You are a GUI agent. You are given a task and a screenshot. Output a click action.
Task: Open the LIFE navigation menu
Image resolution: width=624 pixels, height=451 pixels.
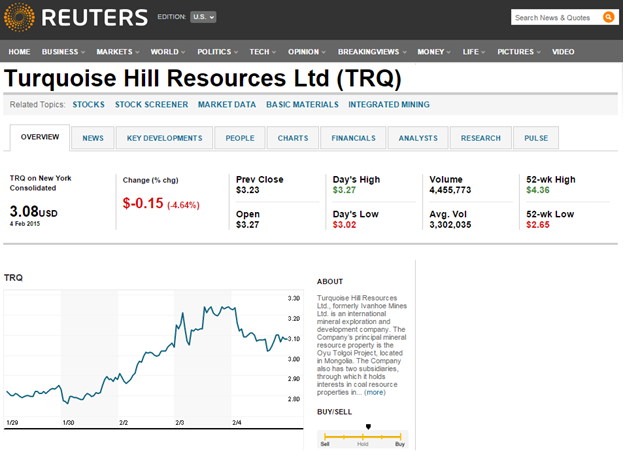click(x=474, y=52)
